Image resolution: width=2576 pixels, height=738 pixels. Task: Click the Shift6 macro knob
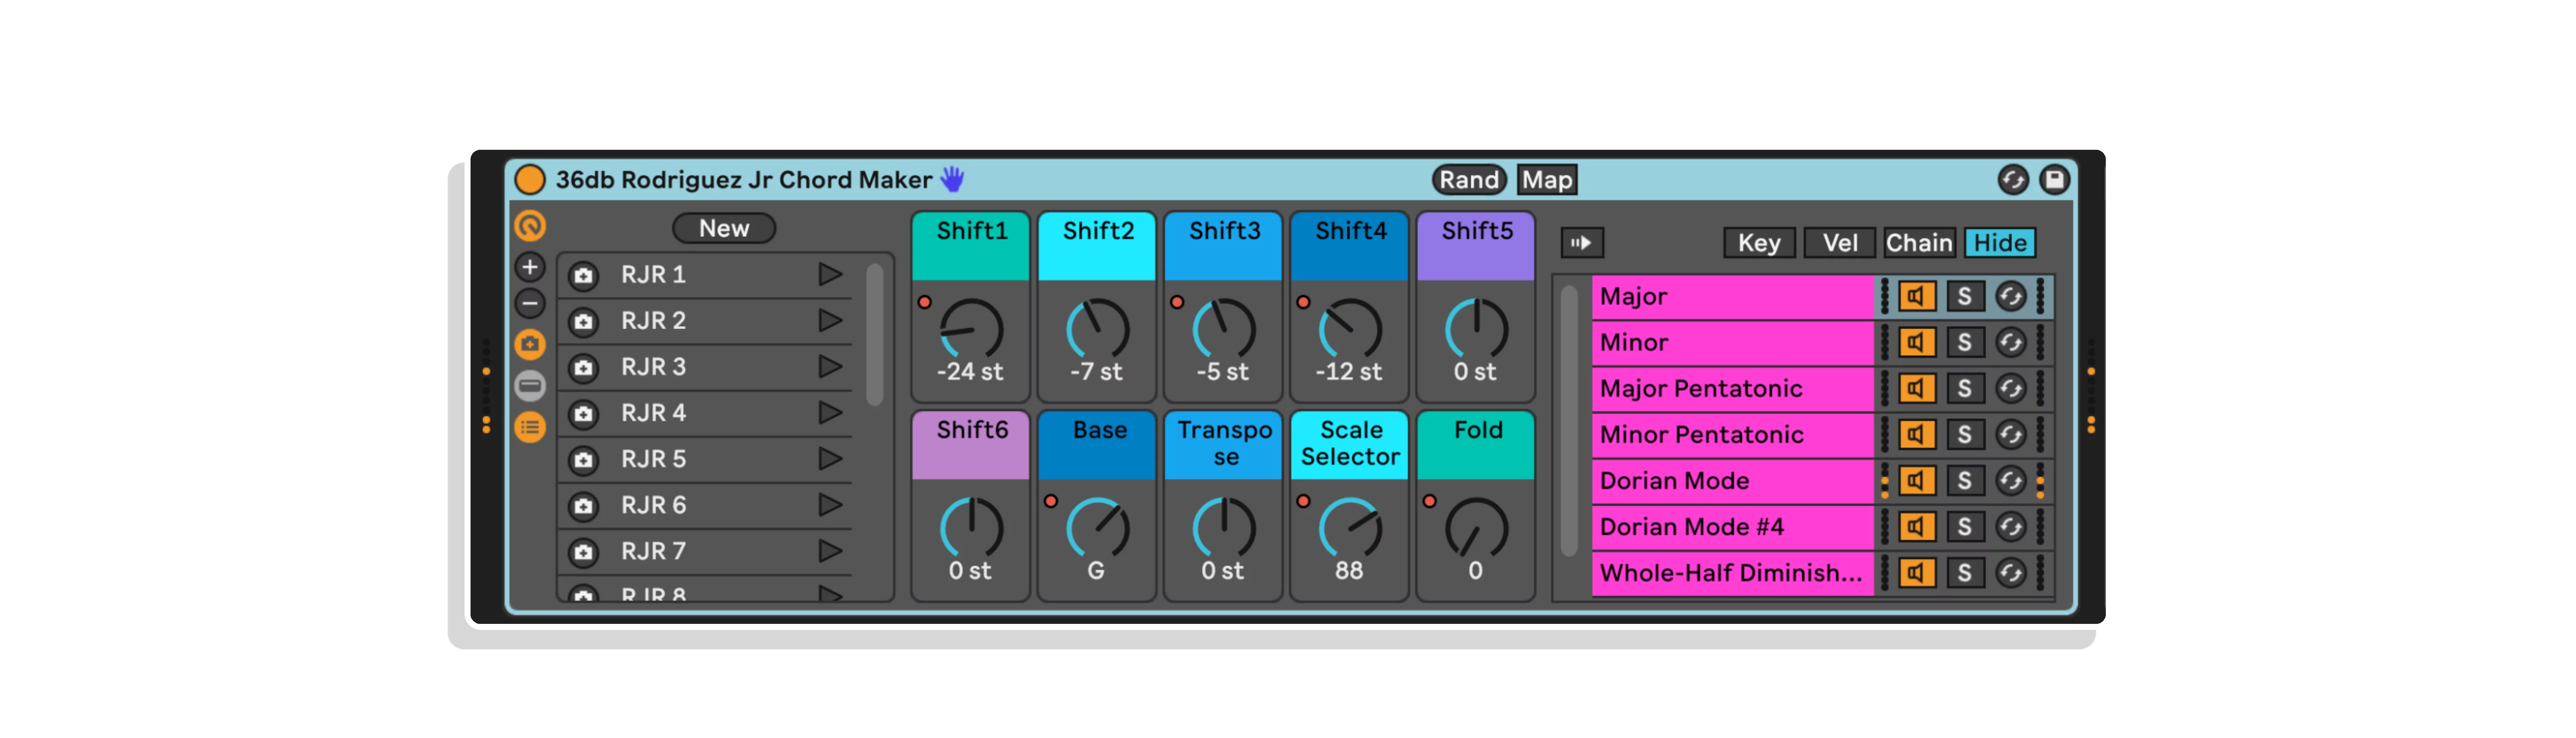(x=971, y=528)
